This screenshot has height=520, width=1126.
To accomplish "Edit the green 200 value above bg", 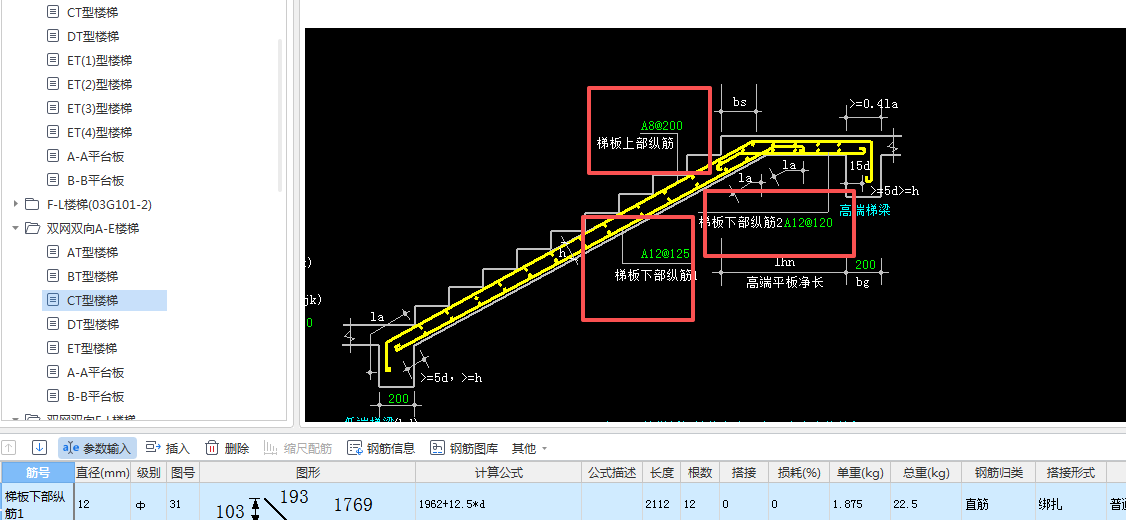I will point(865,265).
